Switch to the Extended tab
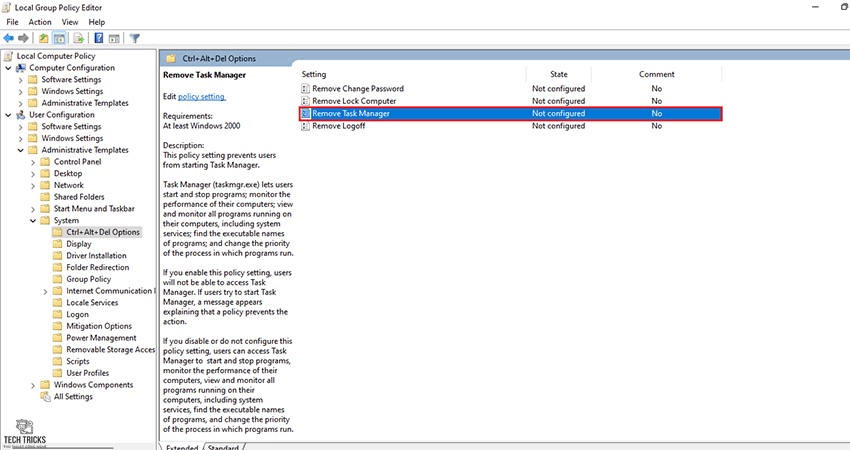The image size is (850, 450). tap(182, 447)
